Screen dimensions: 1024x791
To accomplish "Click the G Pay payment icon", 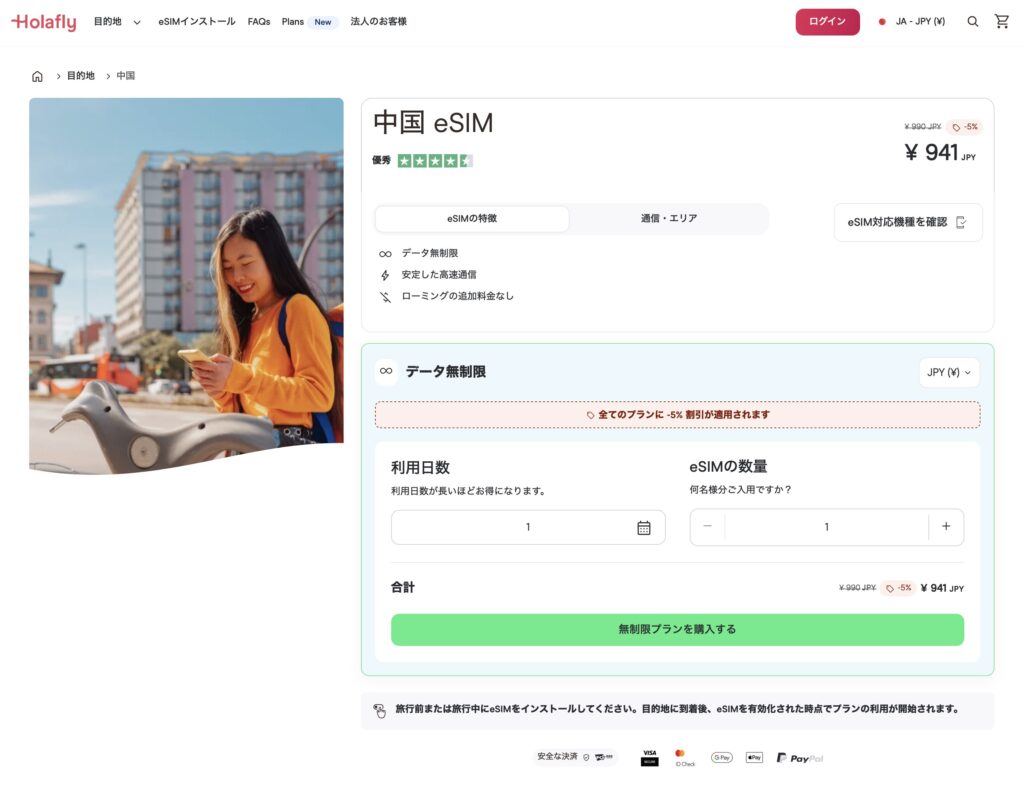I will coord(721,757).
